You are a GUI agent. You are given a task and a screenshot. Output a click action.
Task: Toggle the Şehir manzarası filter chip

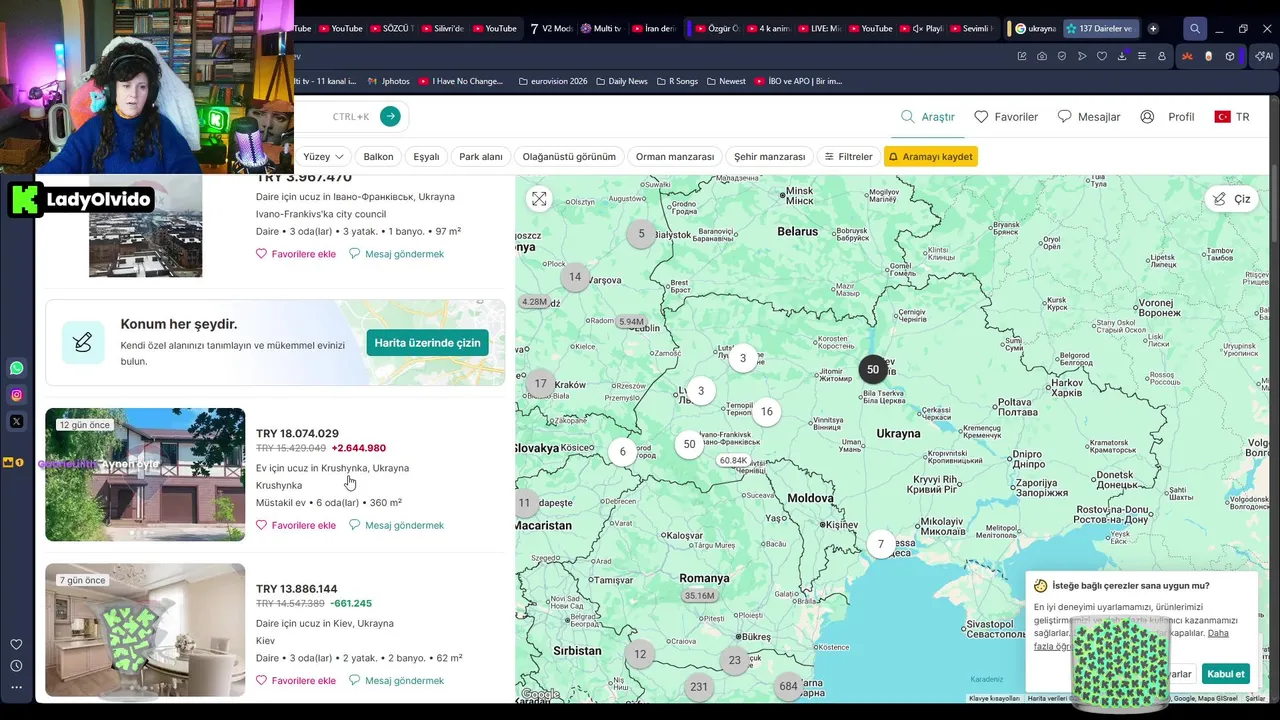(x=769, y=156)
